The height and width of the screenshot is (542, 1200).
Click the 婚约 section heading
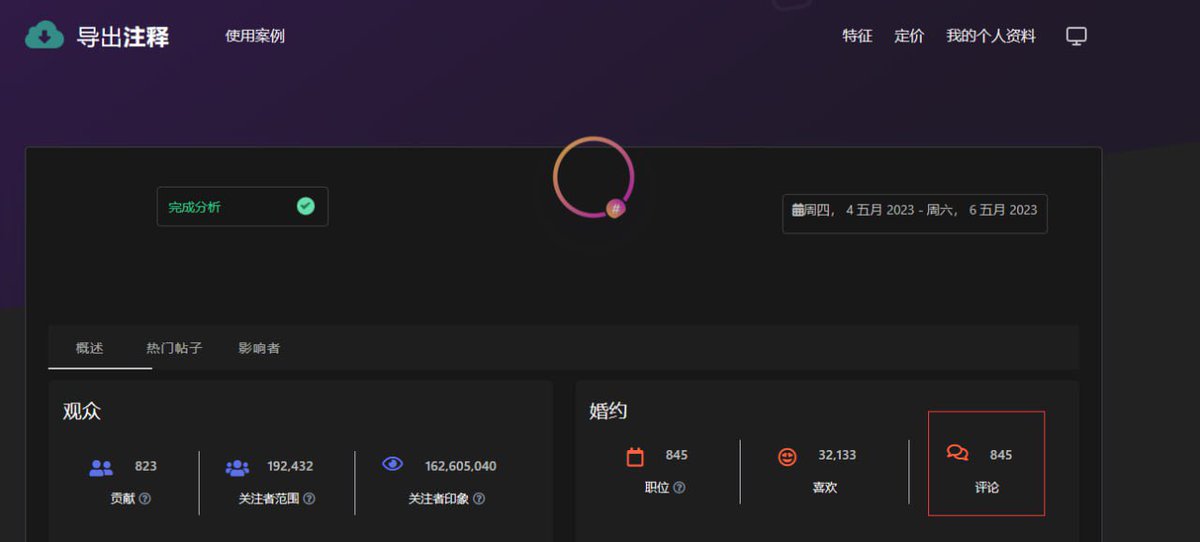click(609, 411)
